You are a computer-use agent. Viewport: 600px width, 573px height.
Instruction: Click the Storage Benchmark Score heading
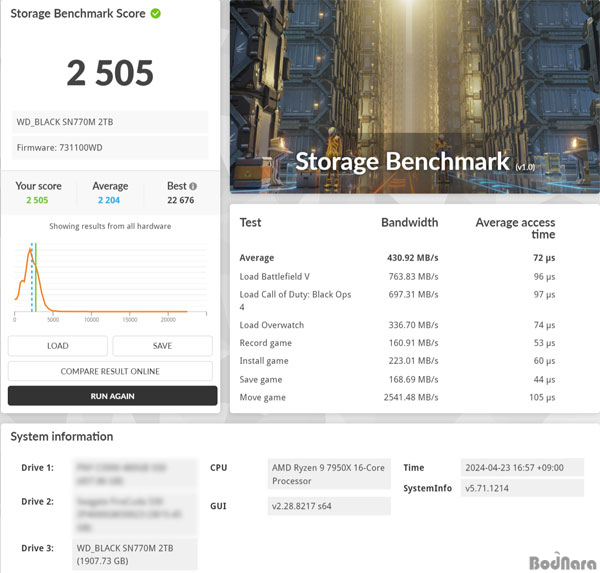click(78, 13)
